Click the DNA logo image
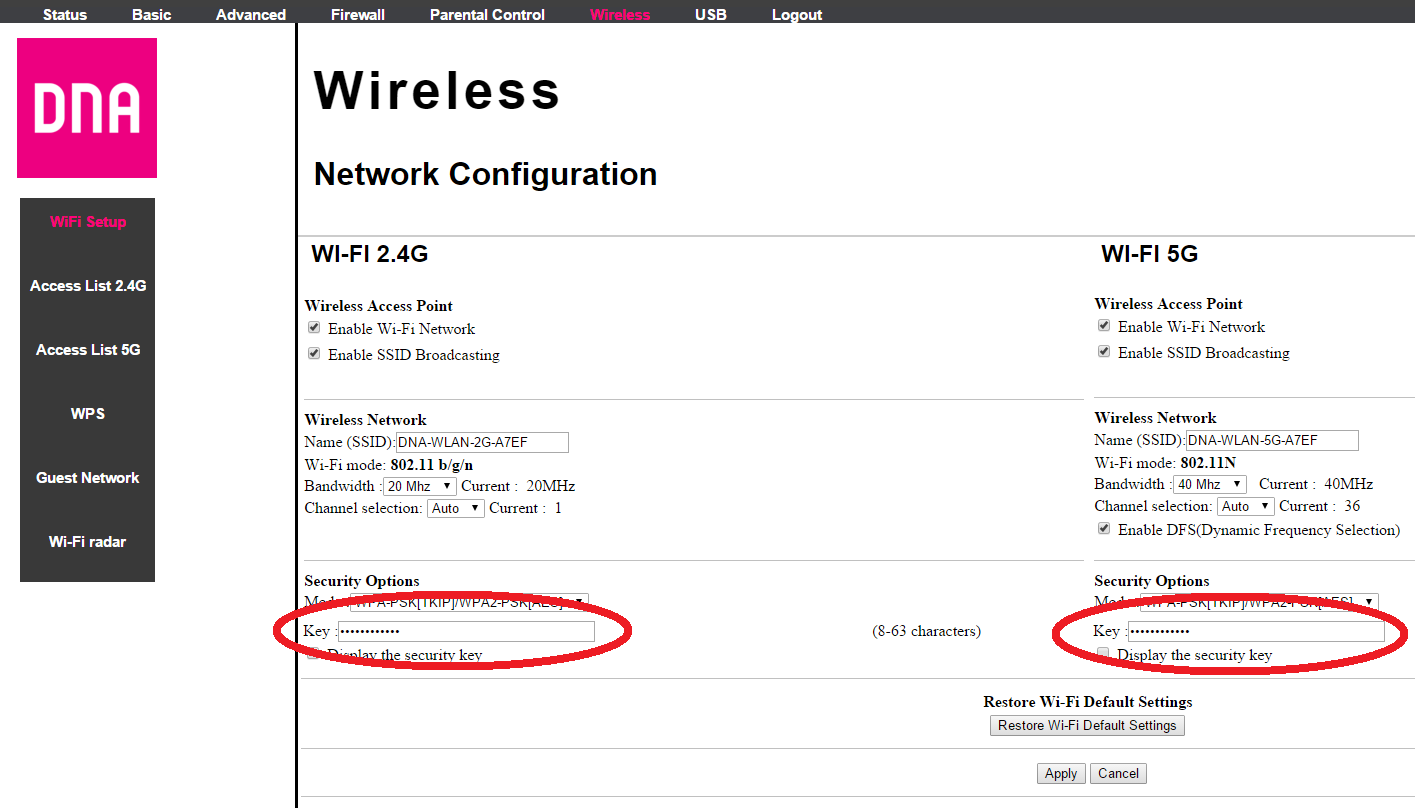Image resolution: width=1415 pixels, height=808 pixels. [x=87, y=108]
